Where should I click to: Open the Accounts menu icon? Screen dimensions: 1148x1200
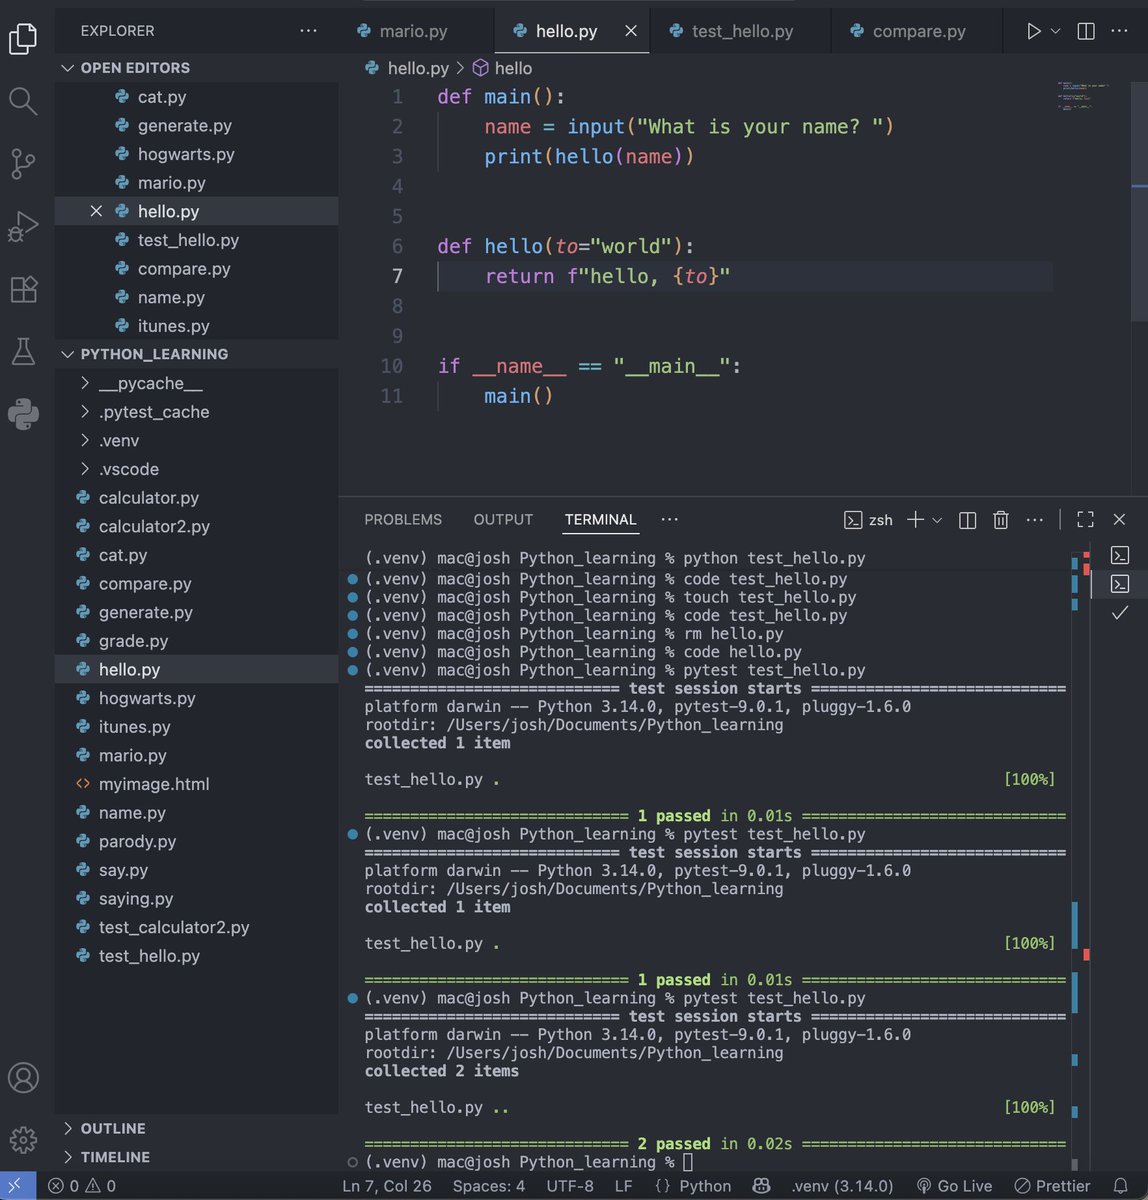coord(23,1077)
